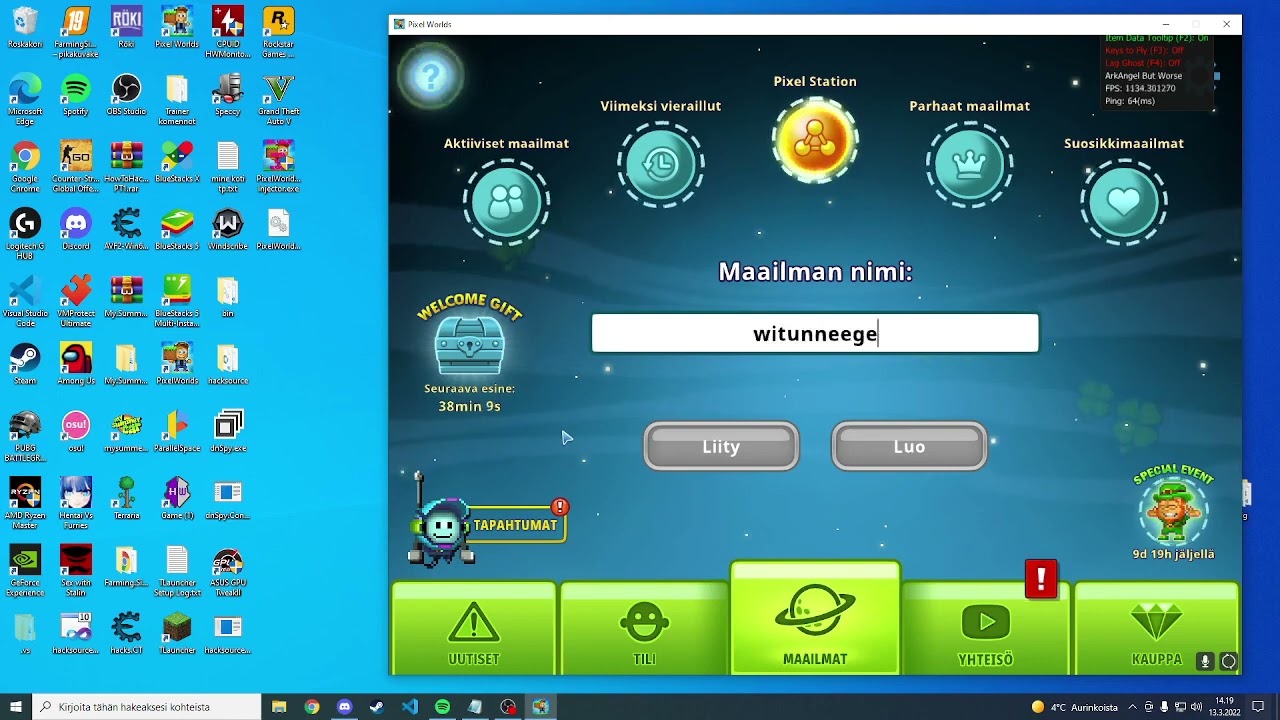Open the TAPAHTUMAT events banner

click(516, 525)
